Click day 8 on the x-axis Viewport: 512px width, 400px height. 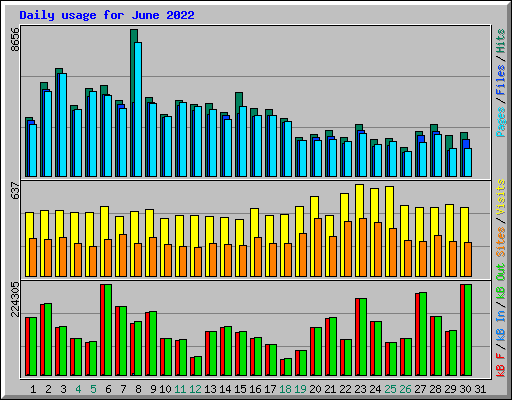click(138, 389)
